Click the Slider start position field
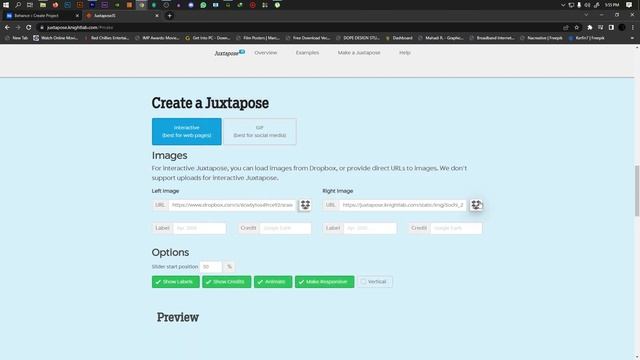 point(211,267)
